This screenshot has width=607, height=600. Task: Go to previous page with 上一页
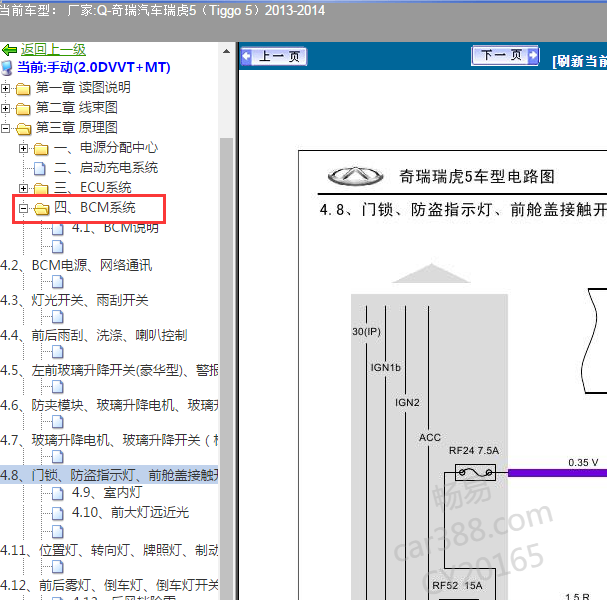pos(274,57)
